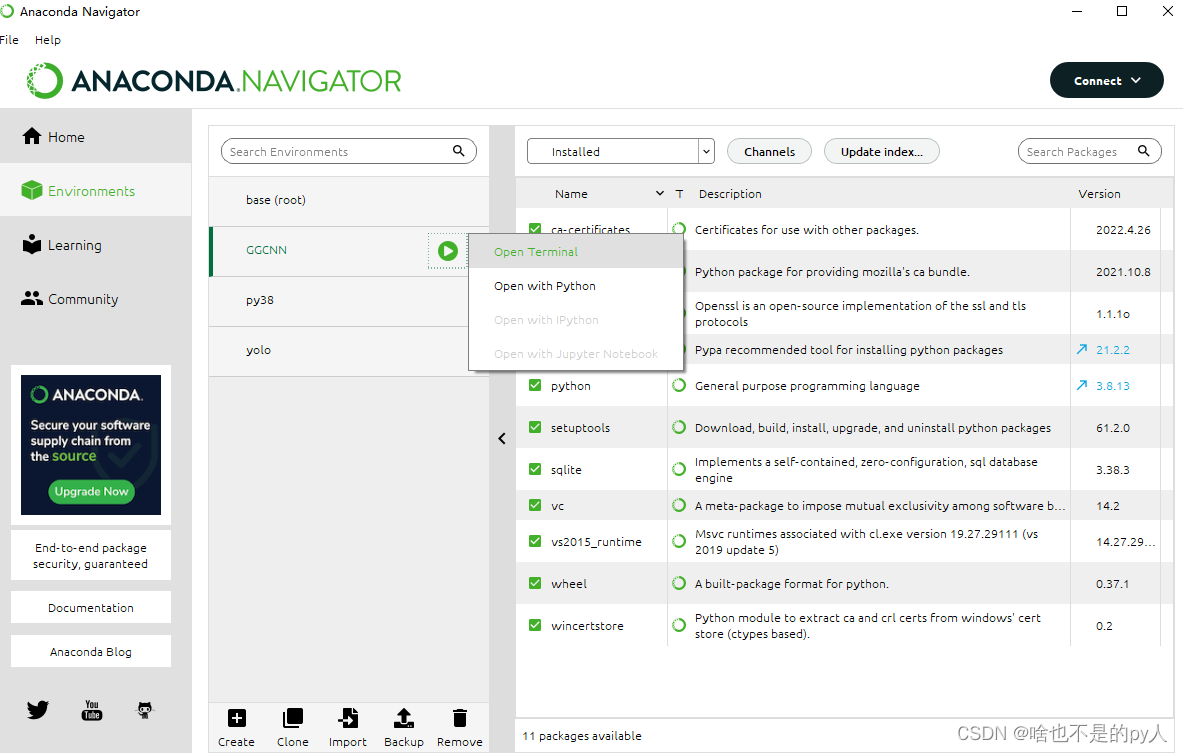
Task: Click the python package type icon
Action: click(x=679, y=386)
